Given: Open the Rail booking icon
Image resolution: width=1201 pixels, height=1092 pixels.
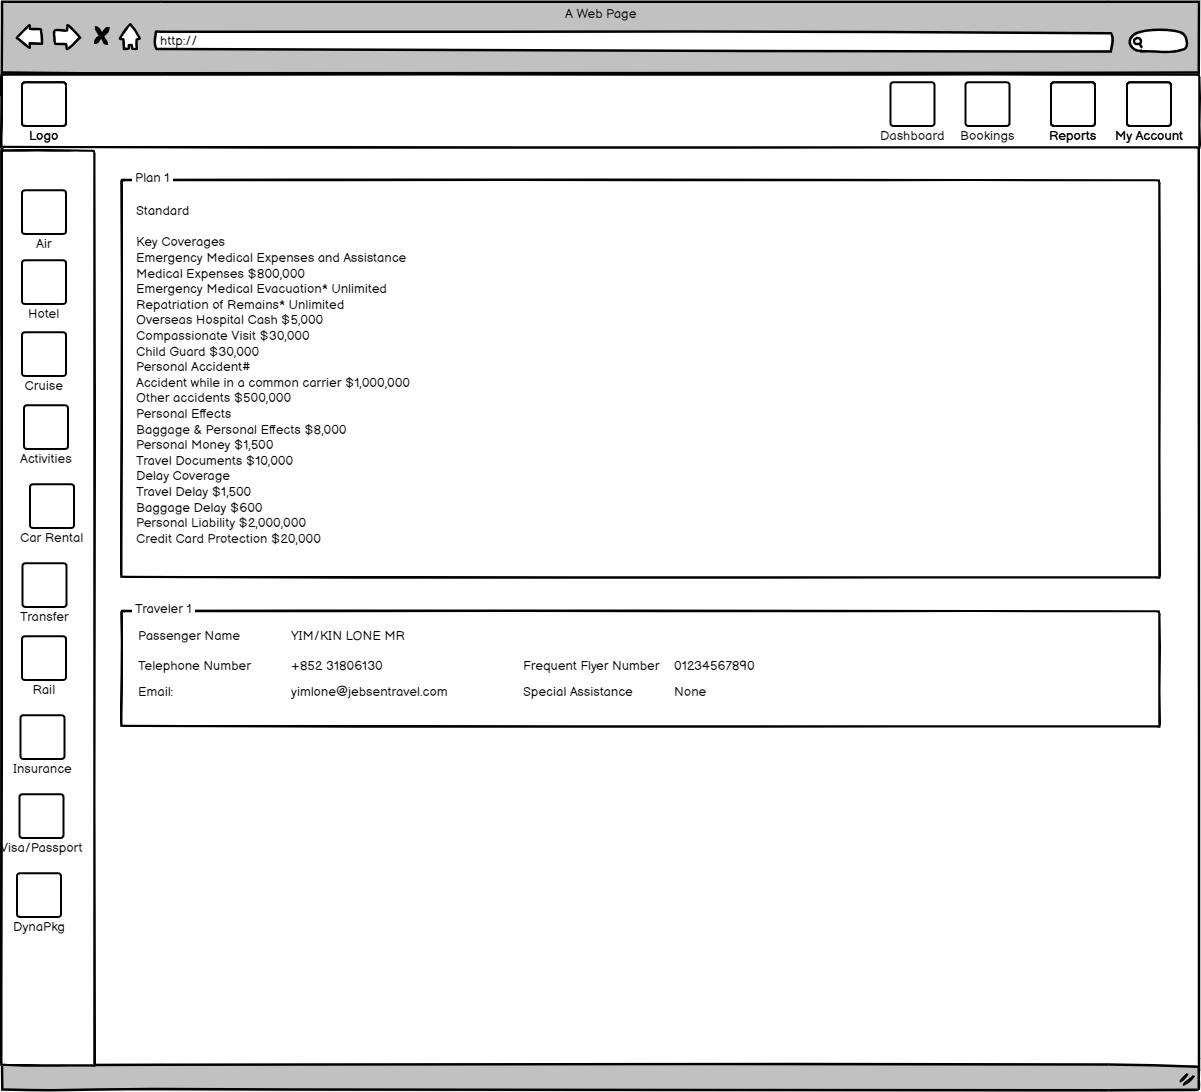Looking at the screenshot, I should 44,658.
